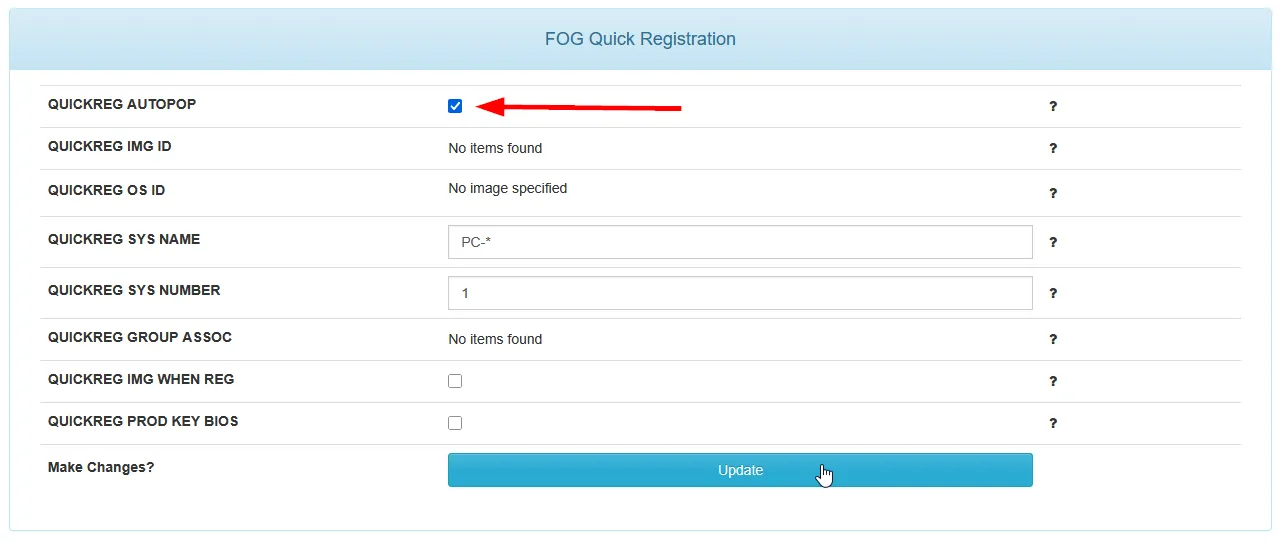Click the QUICKREG SYS NAME help icon
1286x542 pixels.
[x=1053, y=243]
